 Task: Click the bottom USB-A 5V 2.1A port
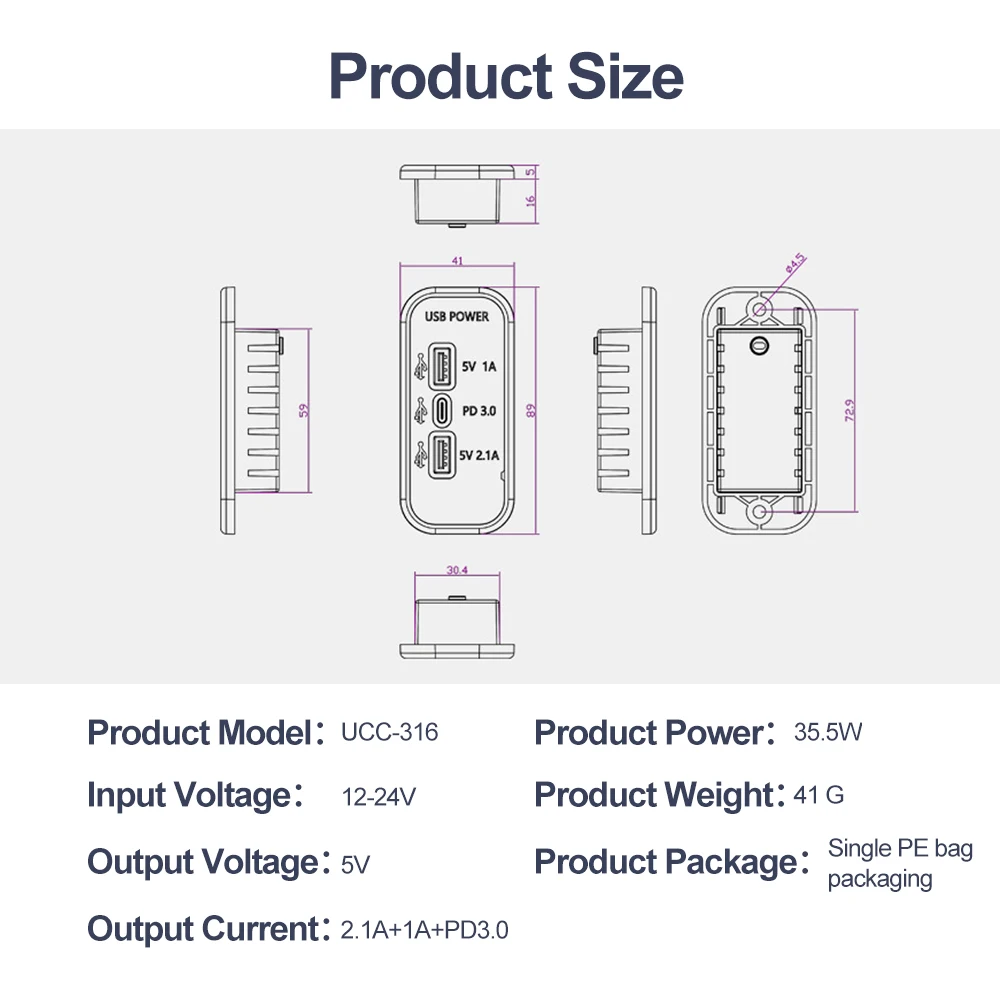click(x=441, y=455)
